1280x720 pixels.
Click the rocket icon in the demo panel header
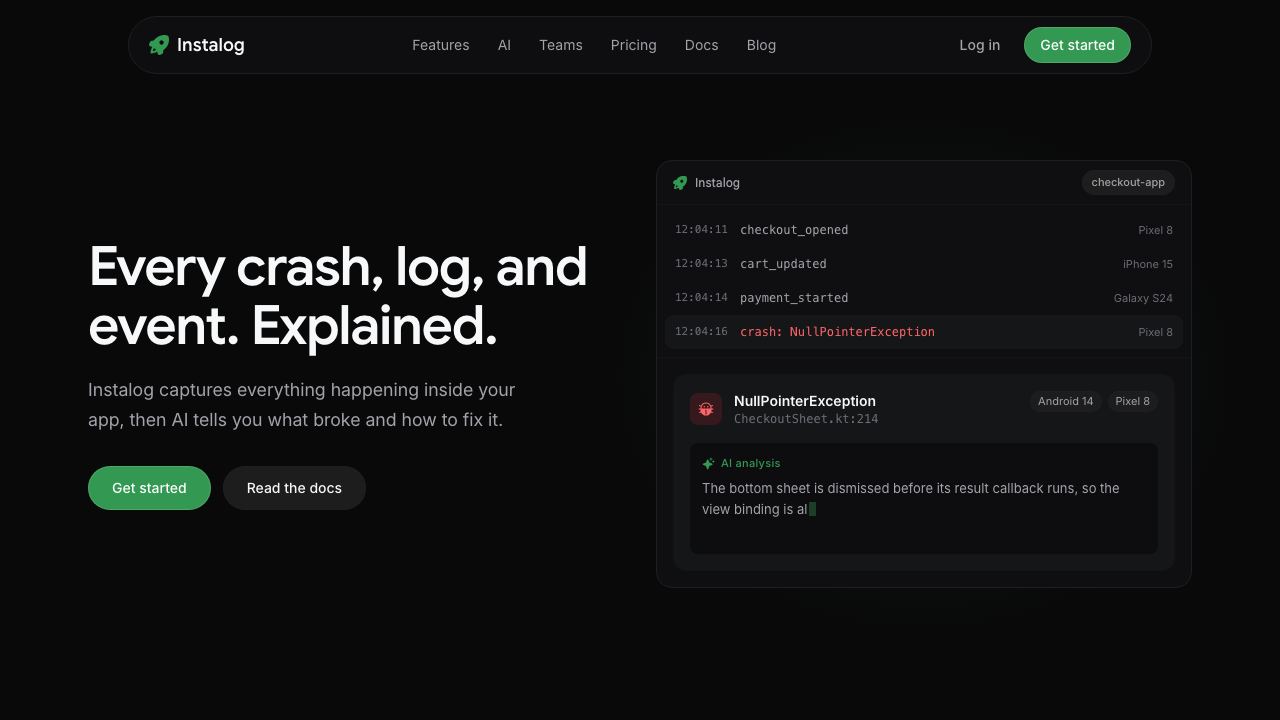(680, 183)
